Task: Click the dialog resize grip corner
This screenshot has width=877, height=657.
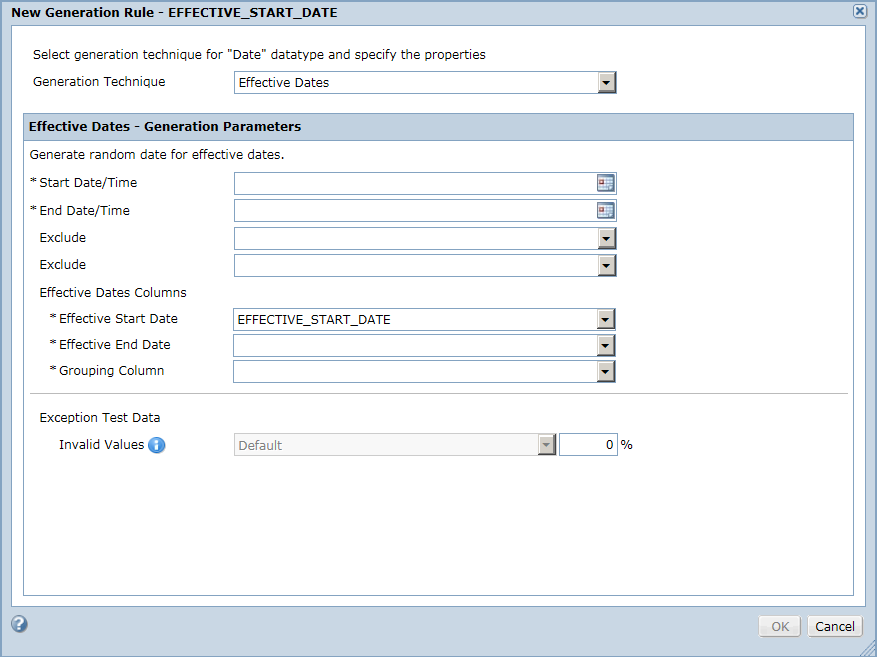Action: tap(869, 649)
